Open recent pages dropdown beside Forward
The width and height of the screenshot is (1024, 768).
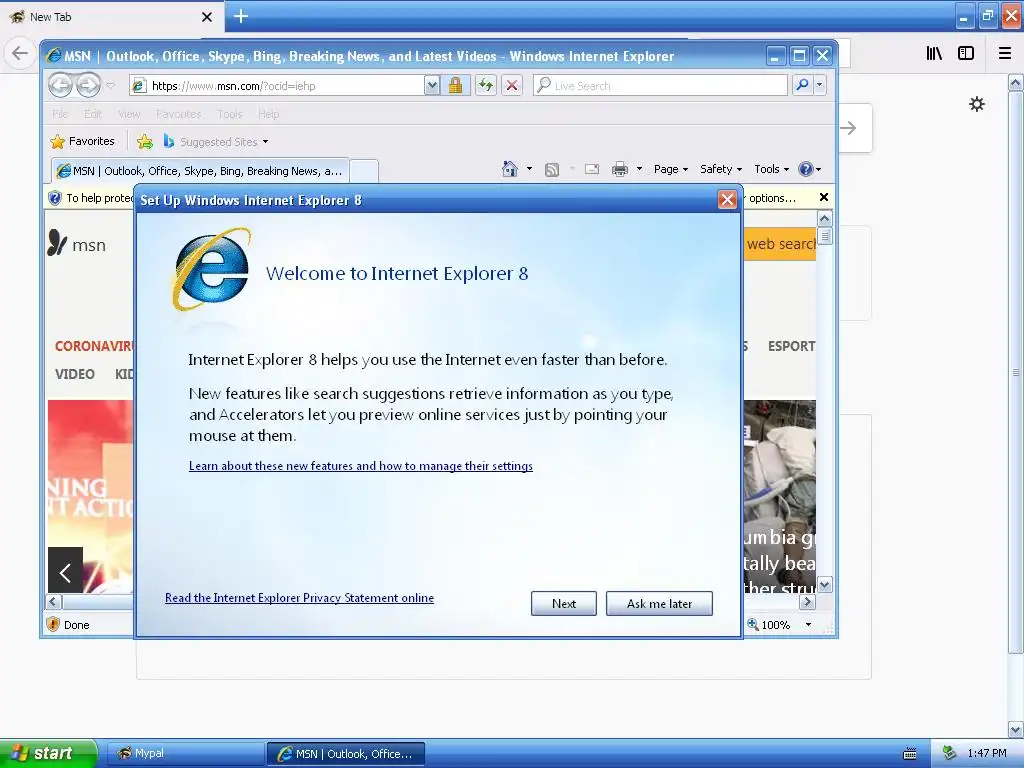coord(110,86)
